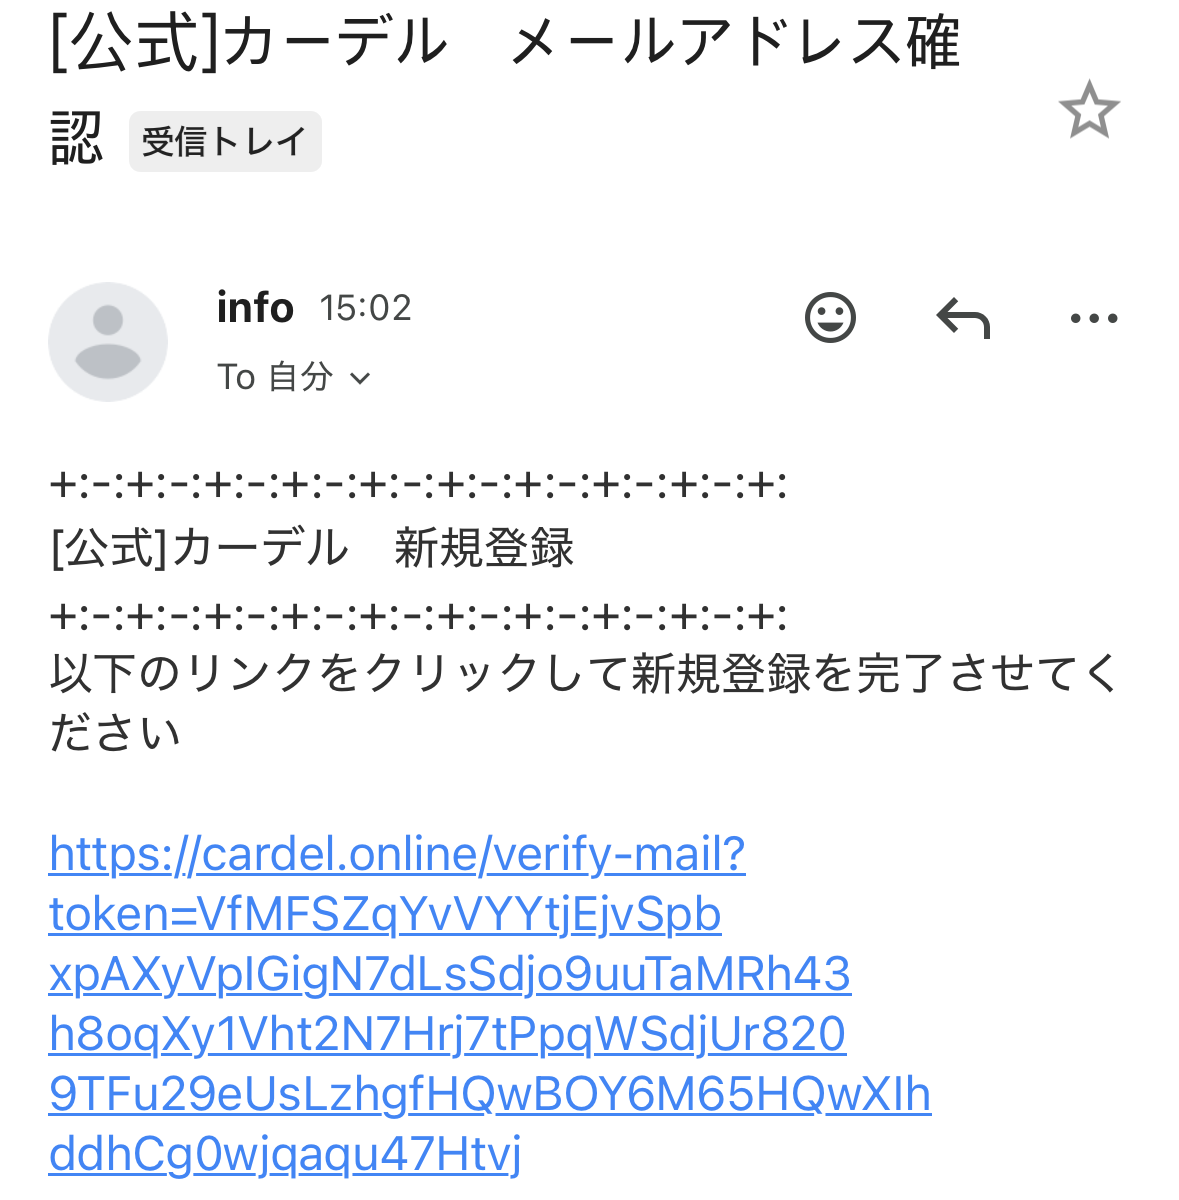
Task: Click the link line starting with 9TFu29eUsLzhgf
Action: [x=490, y=1094]
